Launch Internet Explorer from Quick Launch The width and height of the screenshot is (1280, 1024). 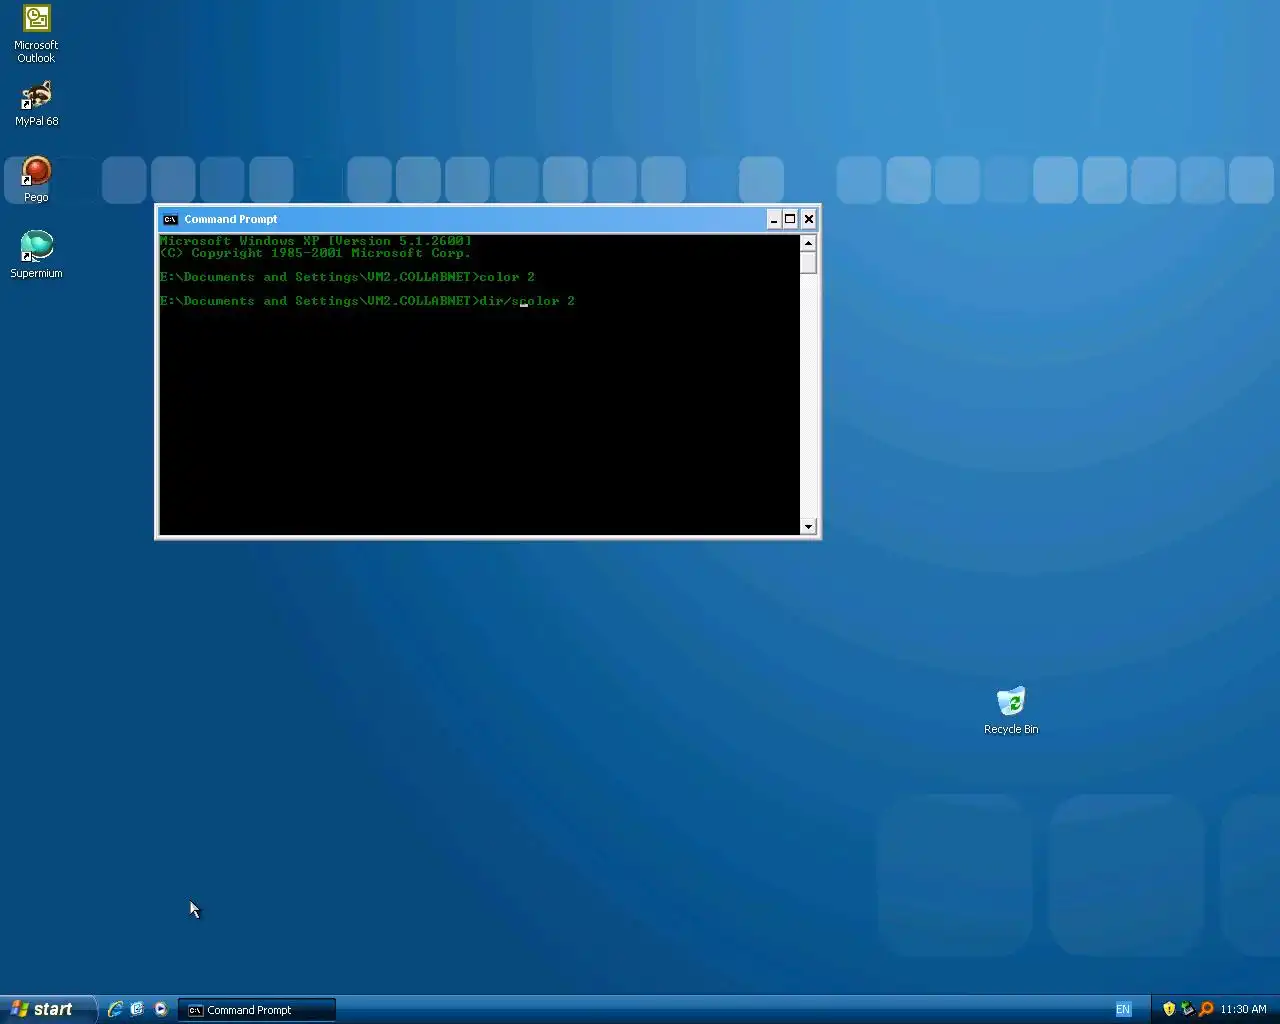(x=115, y=1009)
